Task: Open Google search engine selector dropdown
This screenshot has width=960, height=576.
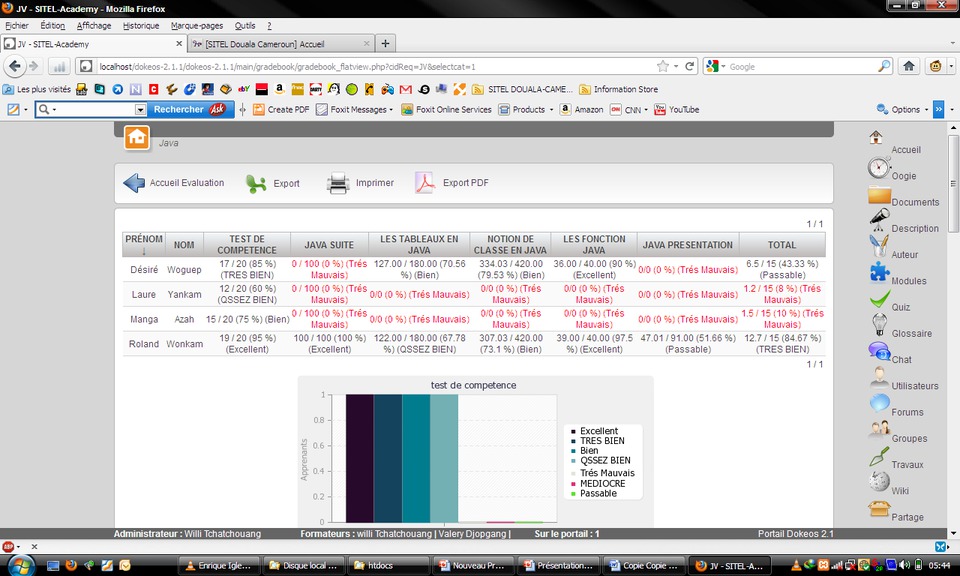Action: (x=723, y=66)
